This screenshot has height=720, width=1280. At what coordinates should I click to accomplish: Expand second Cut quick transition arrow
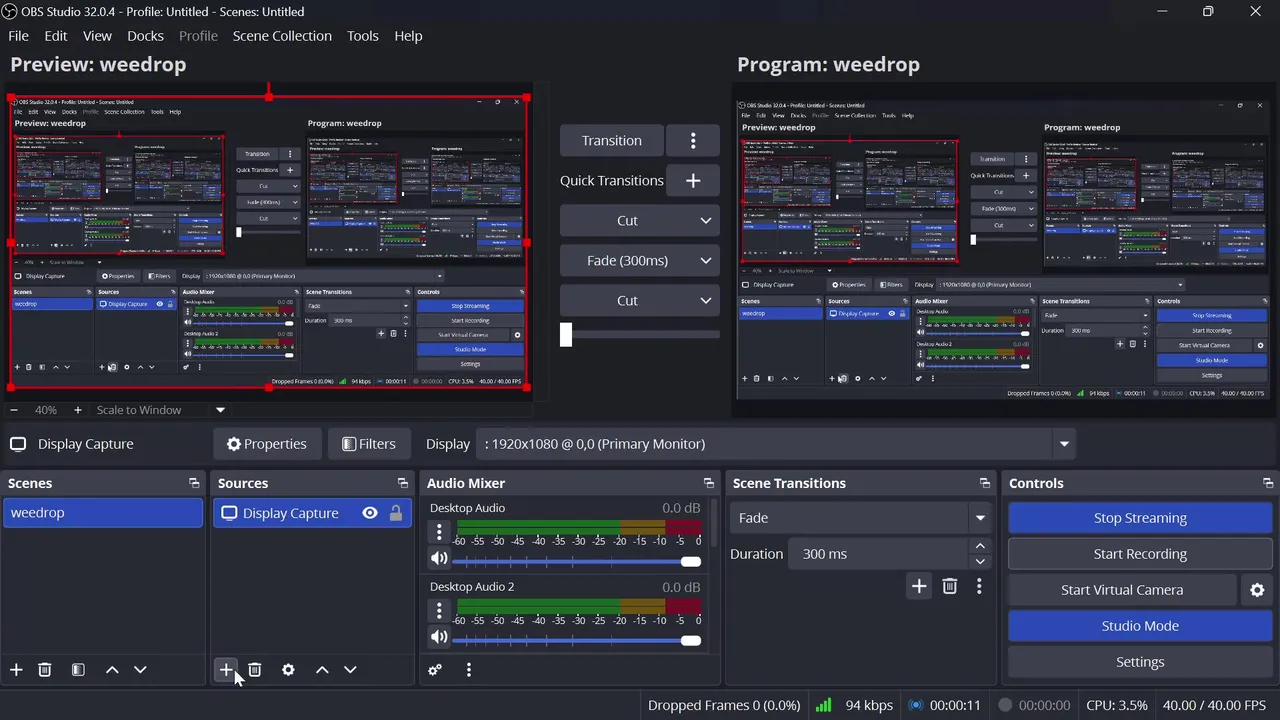(706, 301)
